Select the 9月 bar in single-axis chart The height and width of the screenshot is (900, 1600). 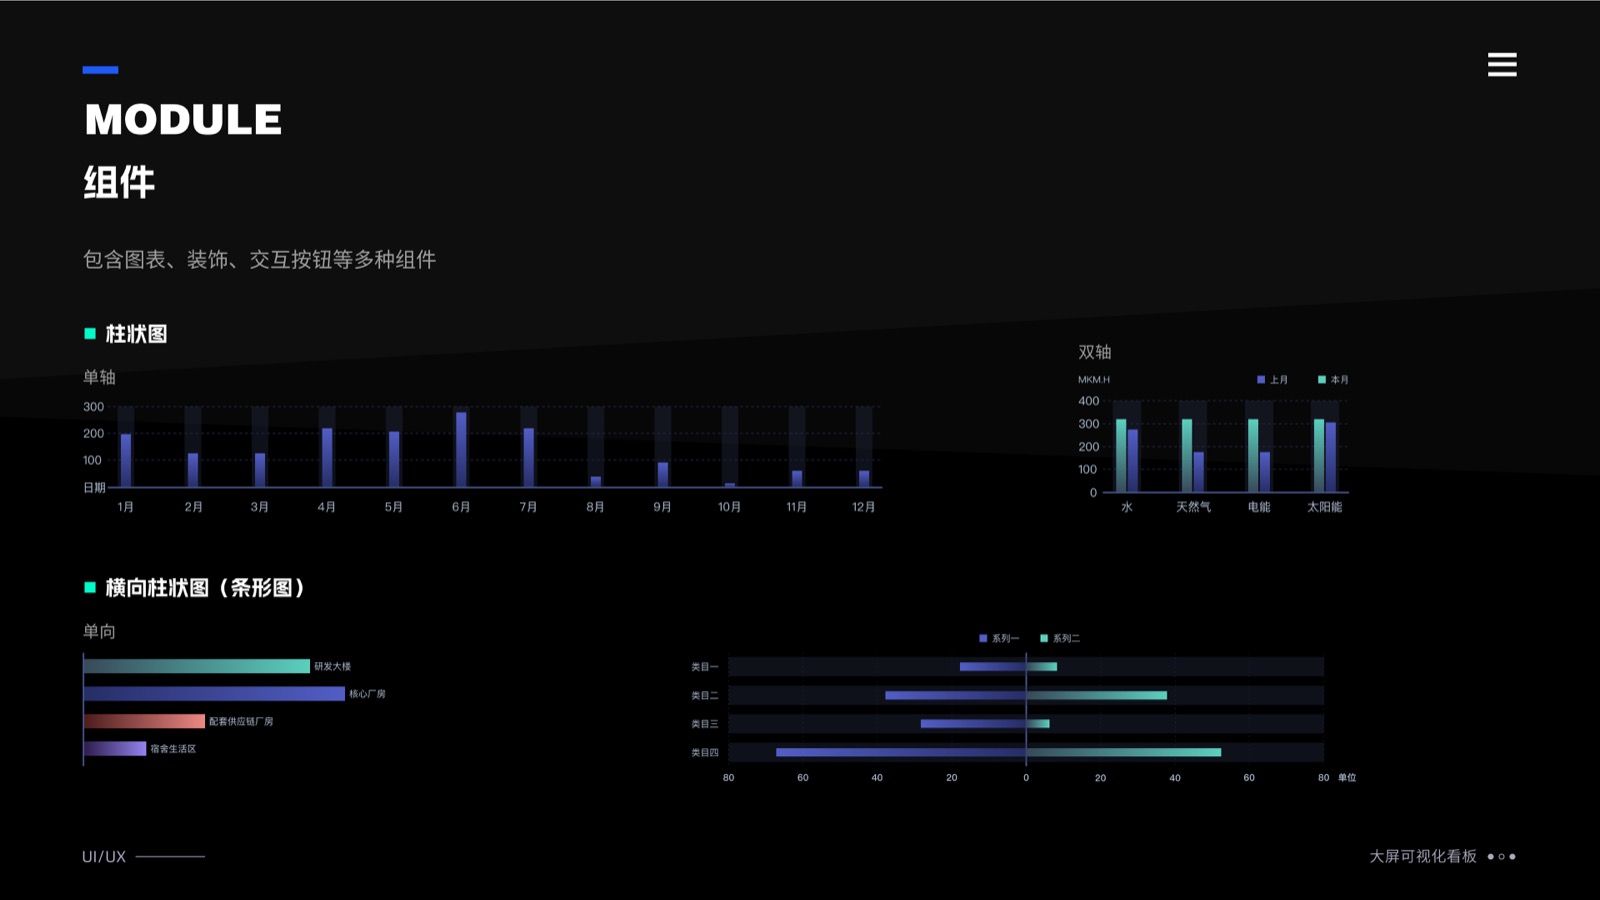pyautogui.click(x=662, y=474)
